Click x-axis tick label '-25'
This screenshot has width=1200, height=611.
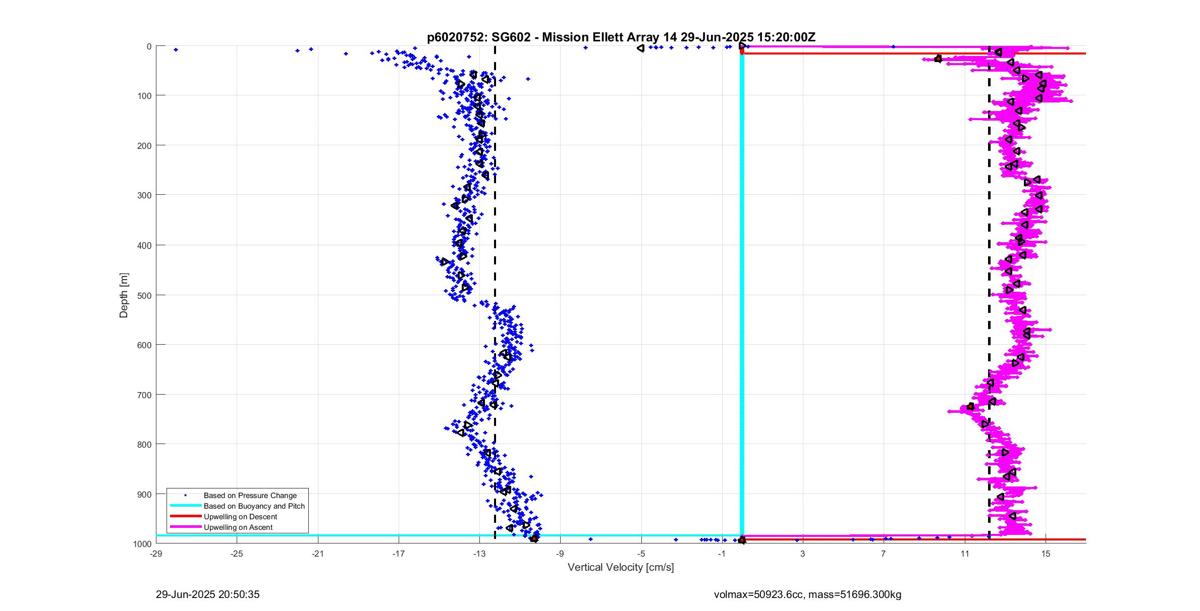[237, 552]
